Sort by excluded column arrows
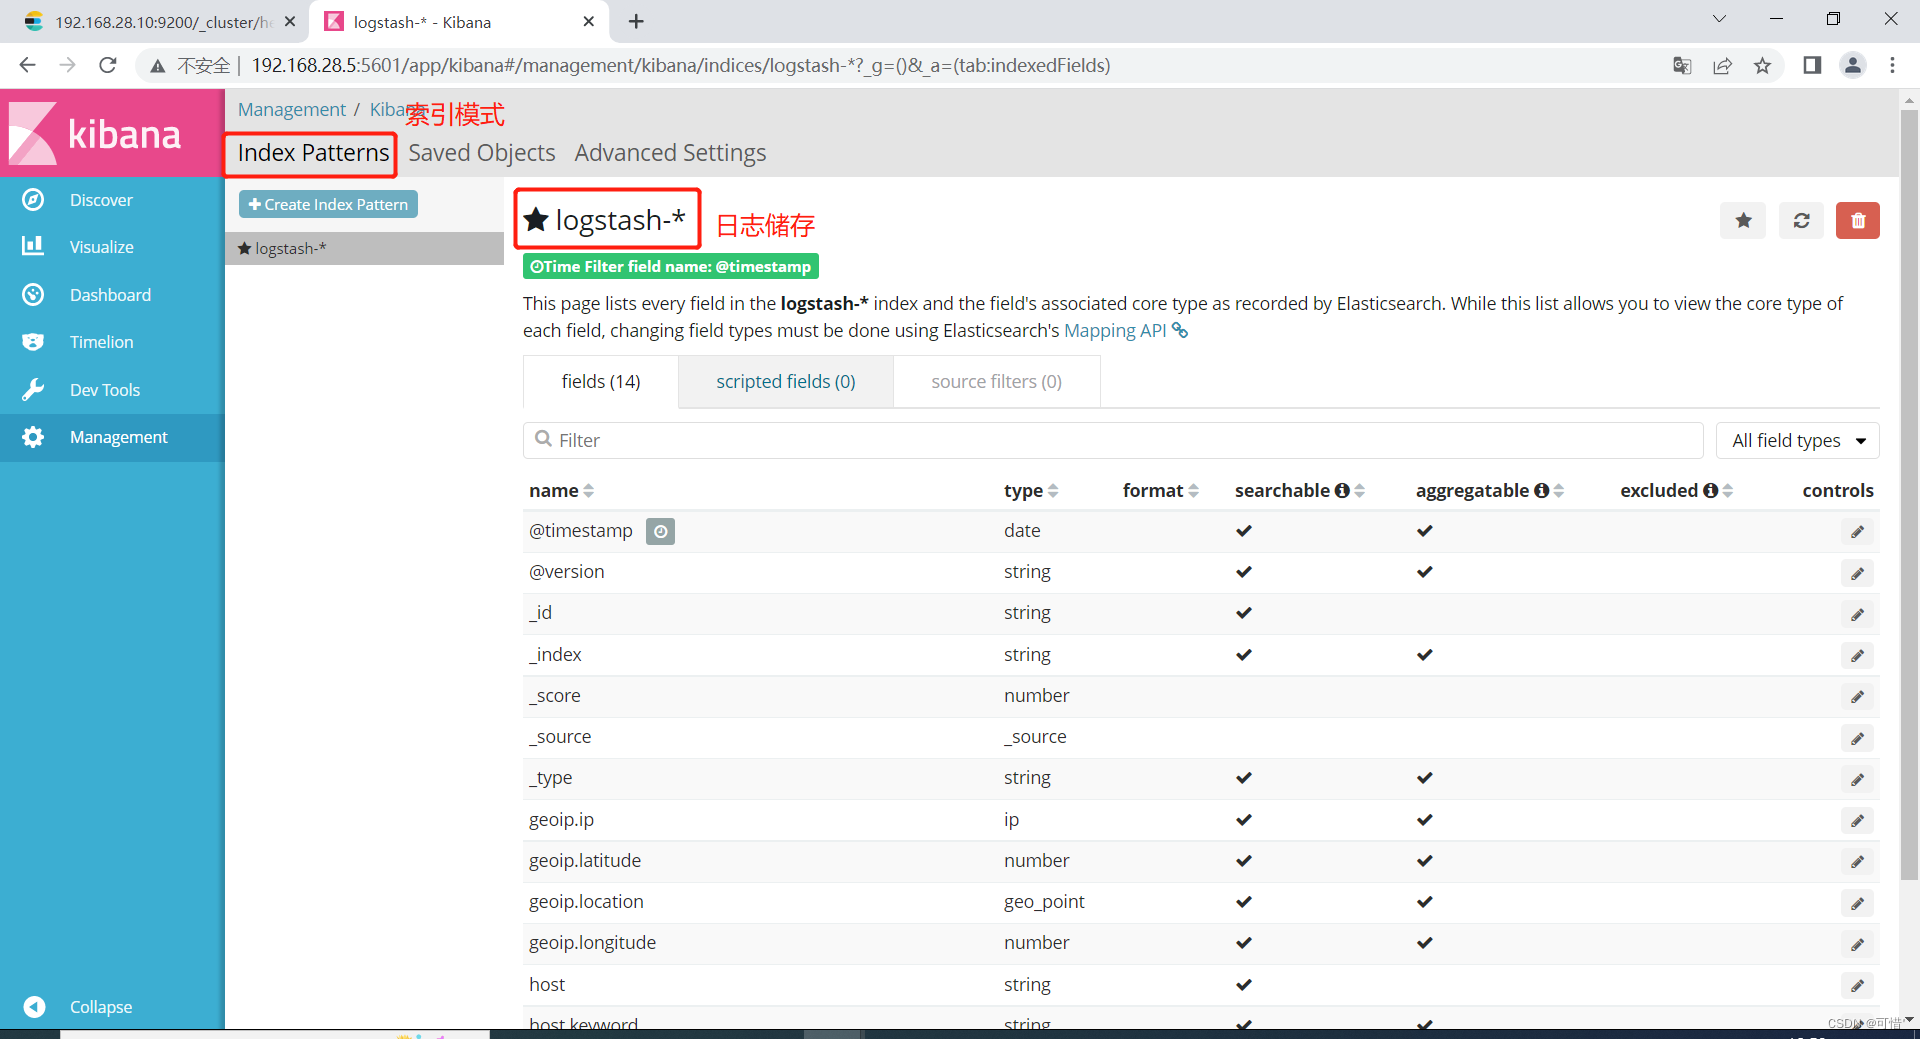Image resolution: width=1920 pixels, height=1039 pixels. pyautogui.click(x=1727, y=490)
